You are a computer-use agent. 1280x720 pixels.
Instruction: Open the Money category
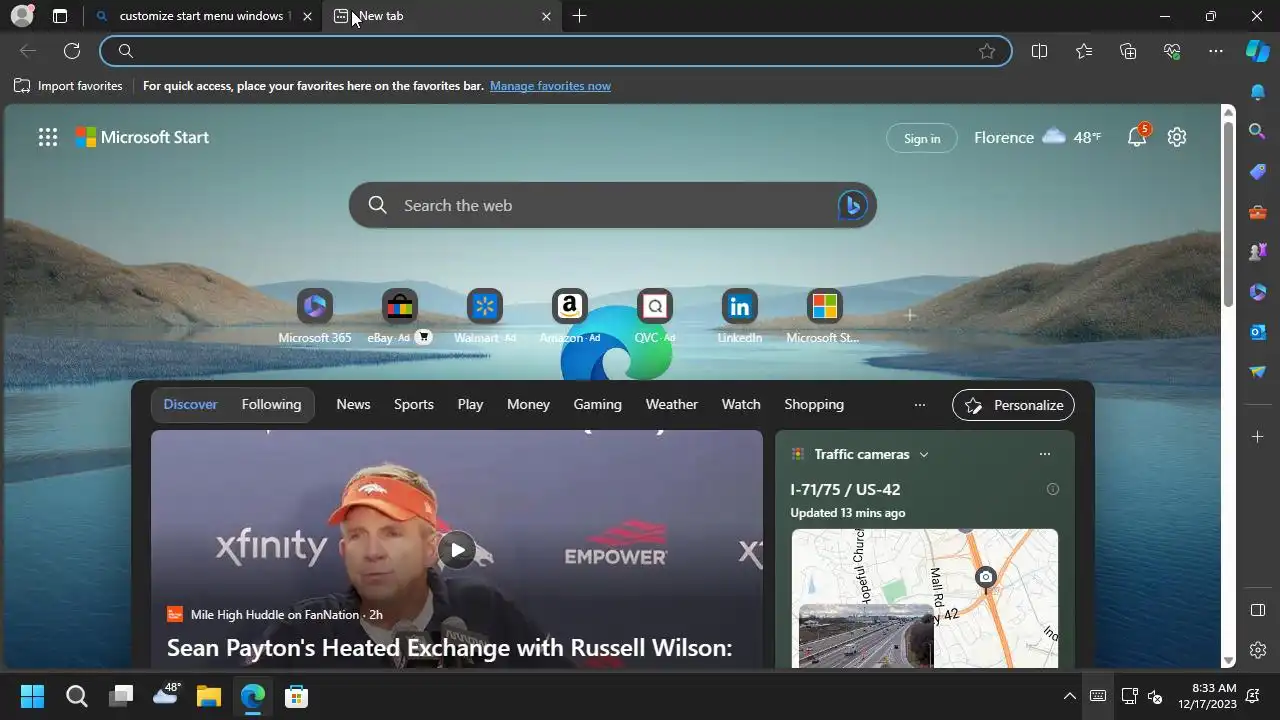coord(528,404)
